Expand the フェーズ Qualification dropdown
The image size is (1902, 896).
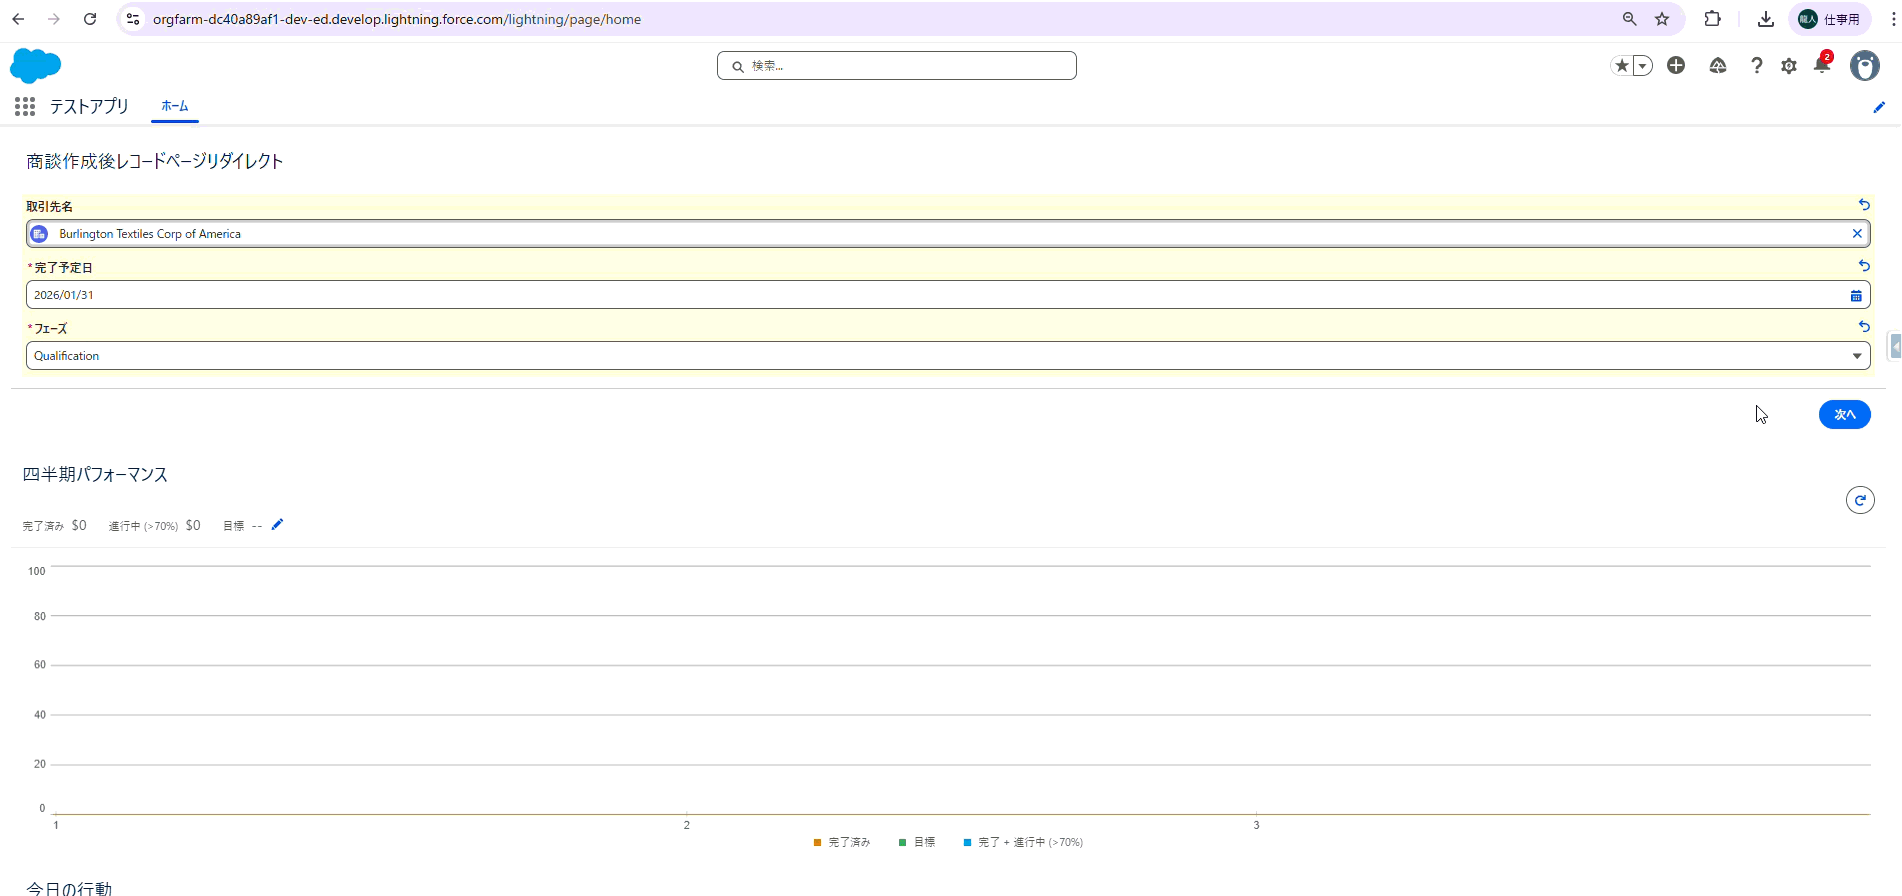pos(1856,356)
